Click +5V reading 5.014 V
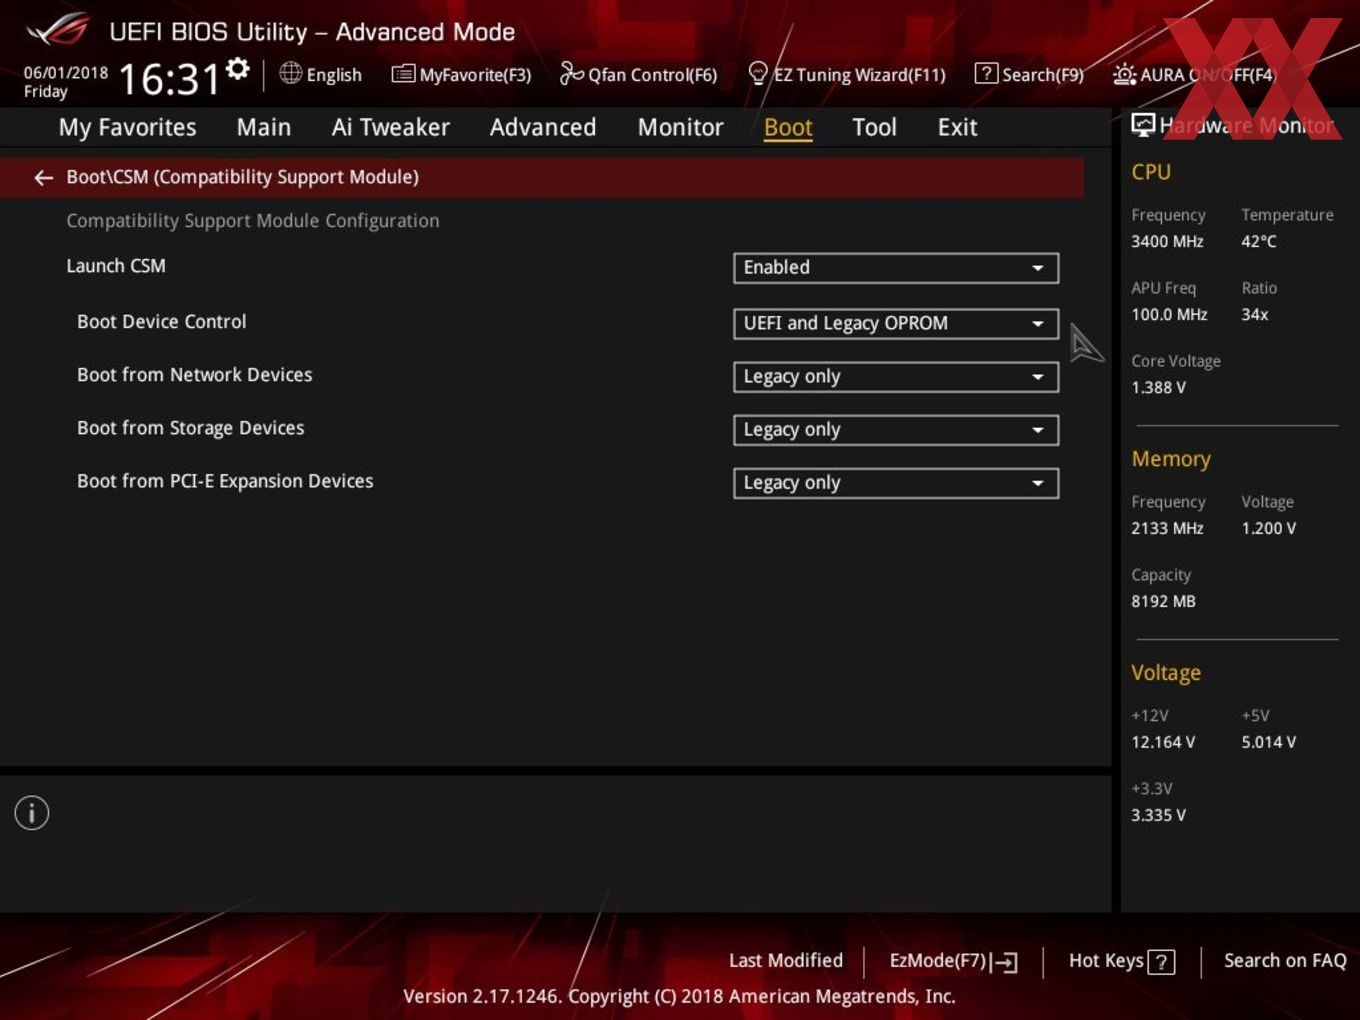1360x1020 pixels. pyautogui.click(x=1269, y=743)
